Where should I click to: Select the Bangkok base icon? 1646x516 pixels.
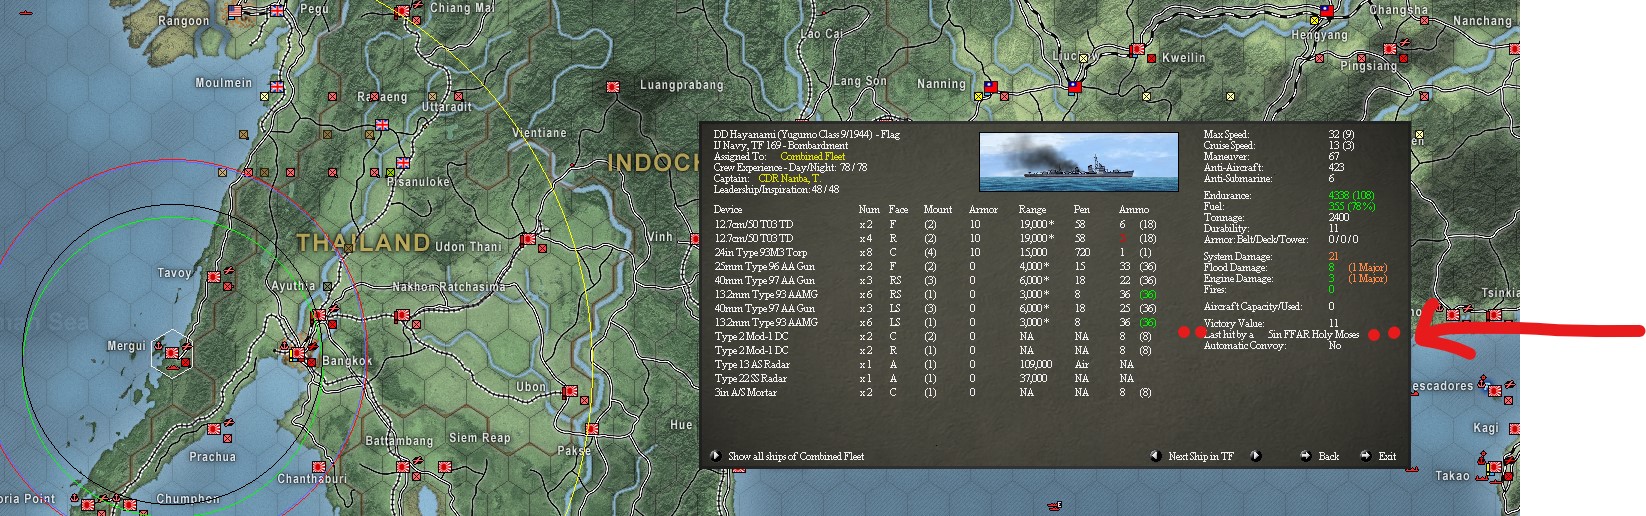298,353
